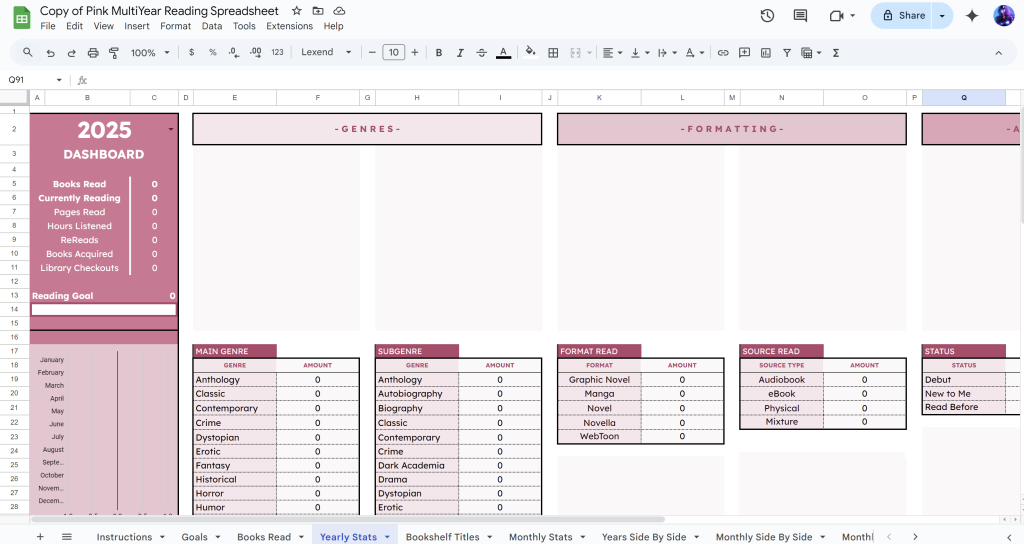Toggle bold formatting
The height and width of the screenshot is (544, 1024).
[439, 53]
